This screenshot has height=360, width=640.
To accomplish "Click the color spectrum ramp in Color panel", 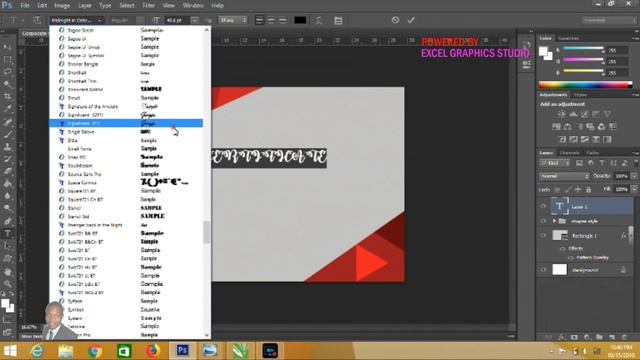I will [585, 85].
